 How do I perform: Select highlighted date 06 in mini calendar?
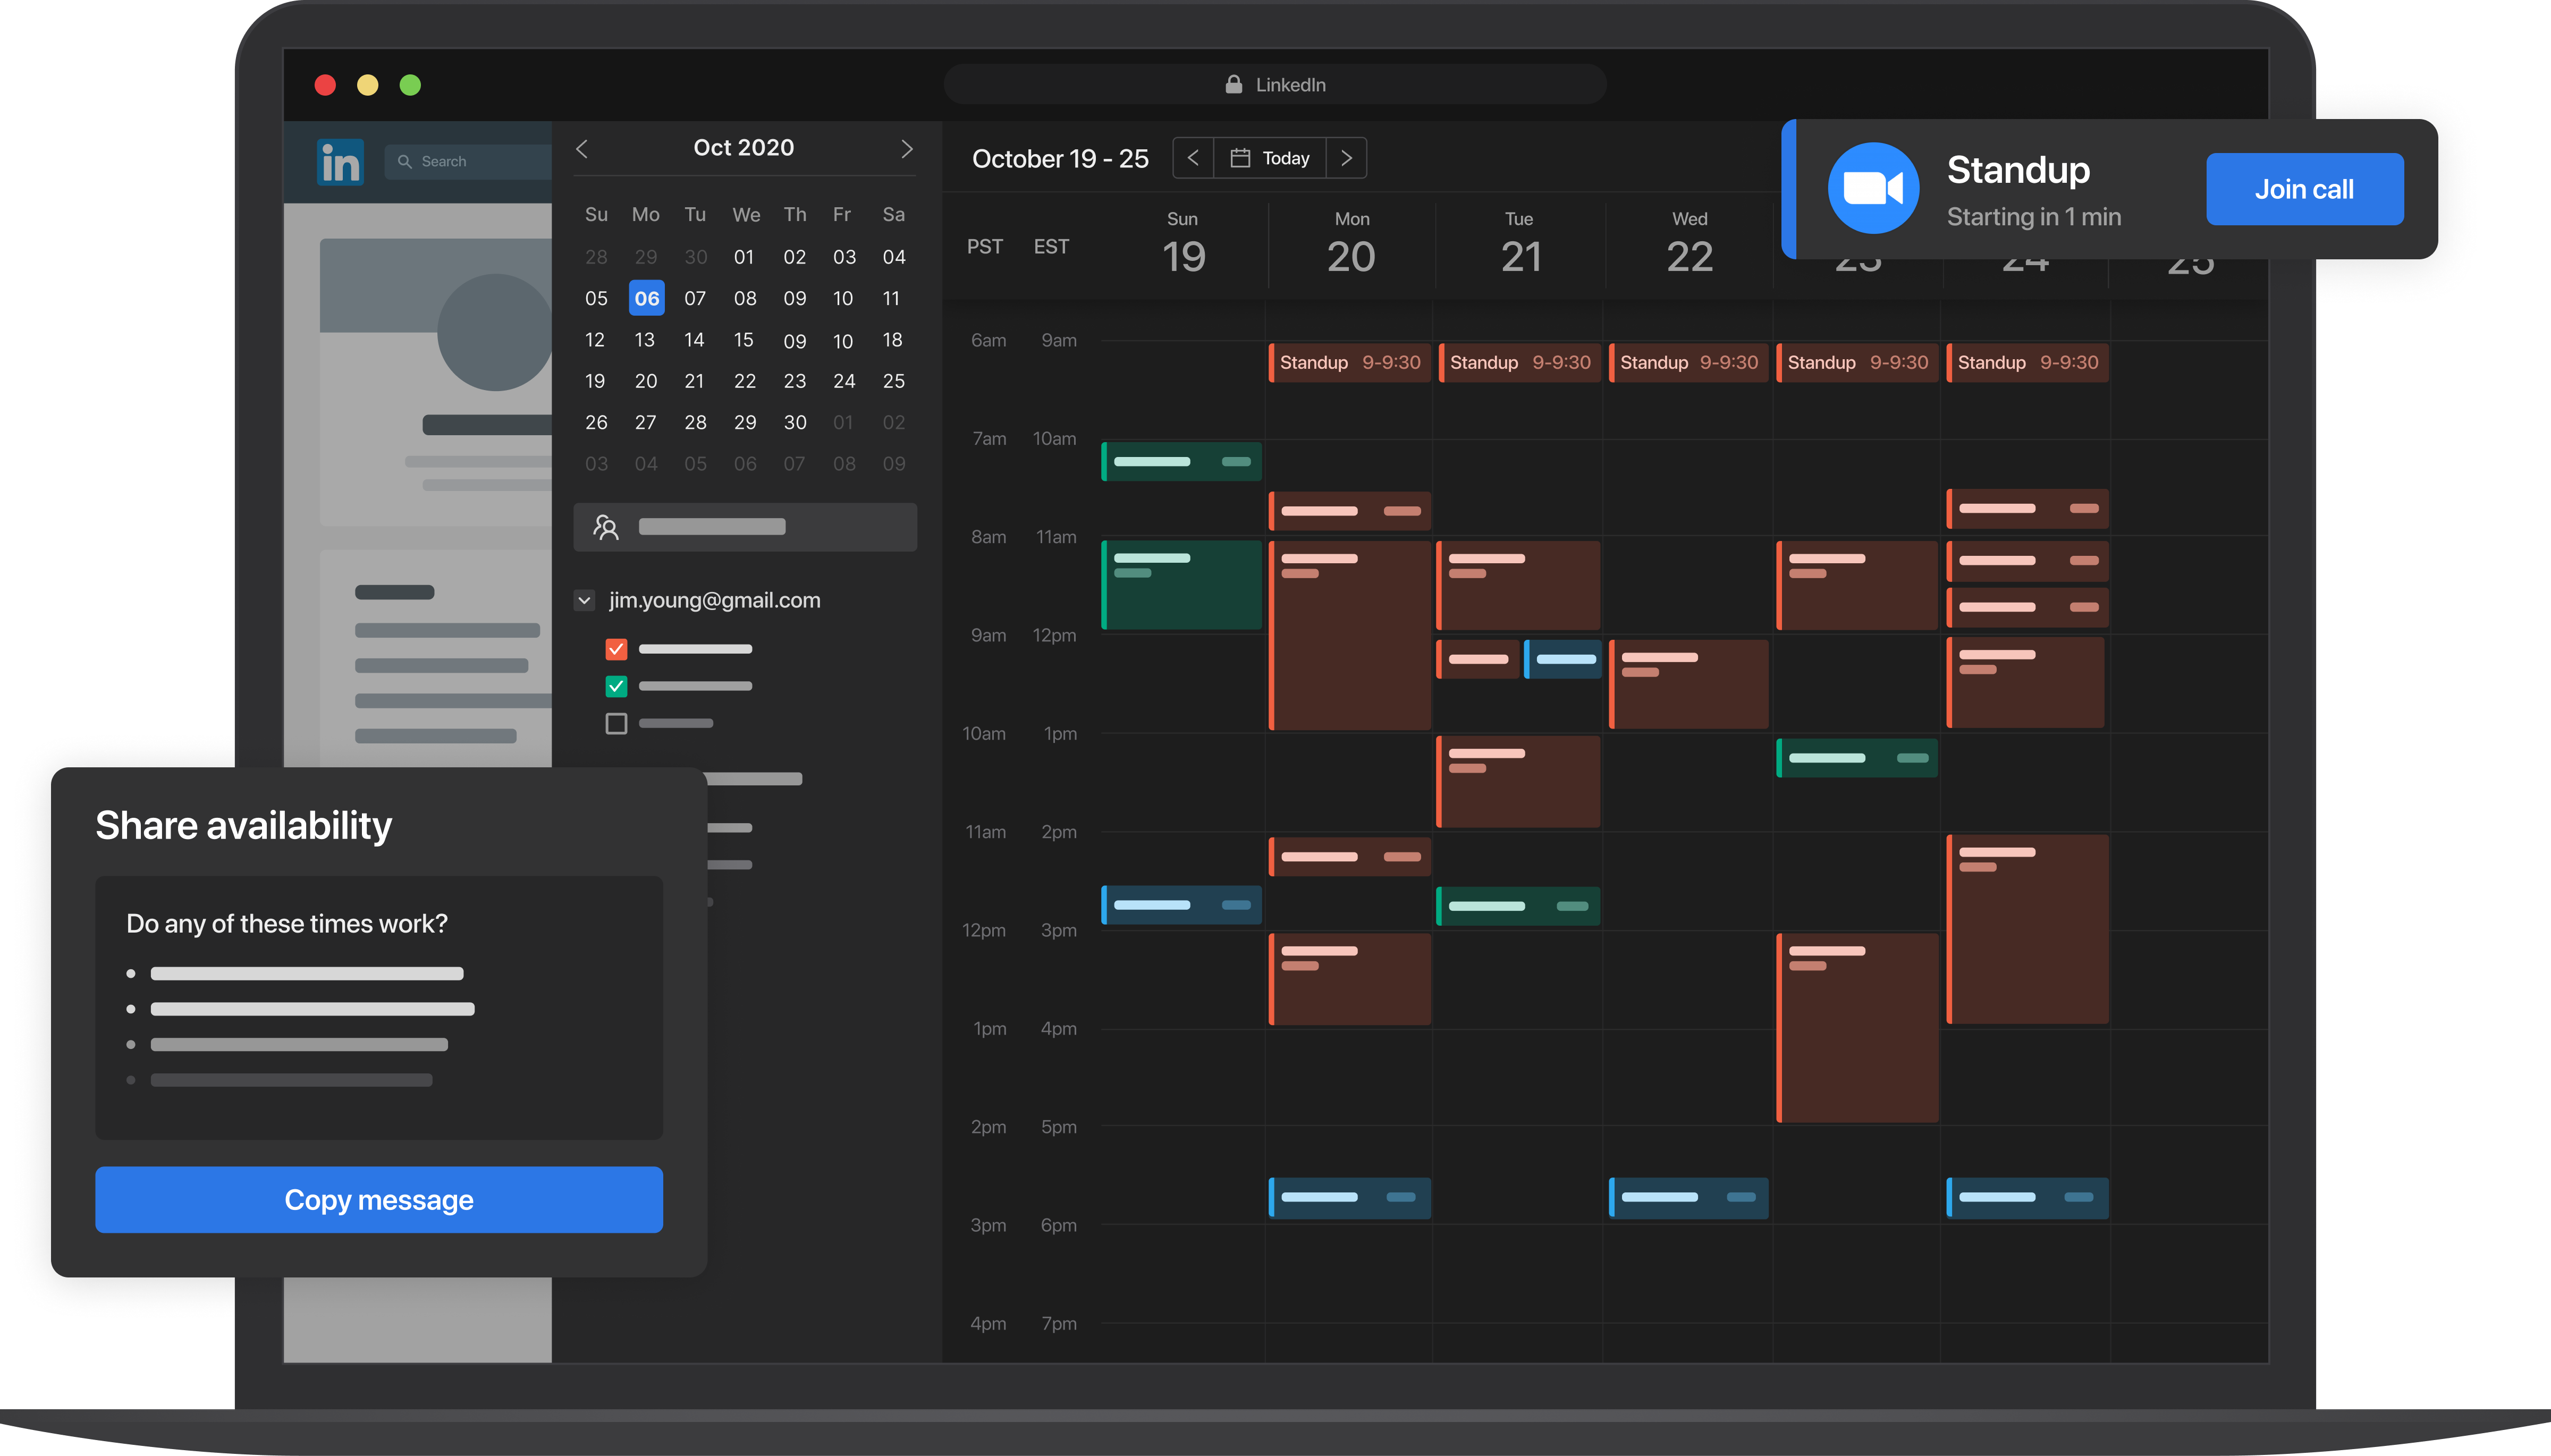[x=647, y=298]
